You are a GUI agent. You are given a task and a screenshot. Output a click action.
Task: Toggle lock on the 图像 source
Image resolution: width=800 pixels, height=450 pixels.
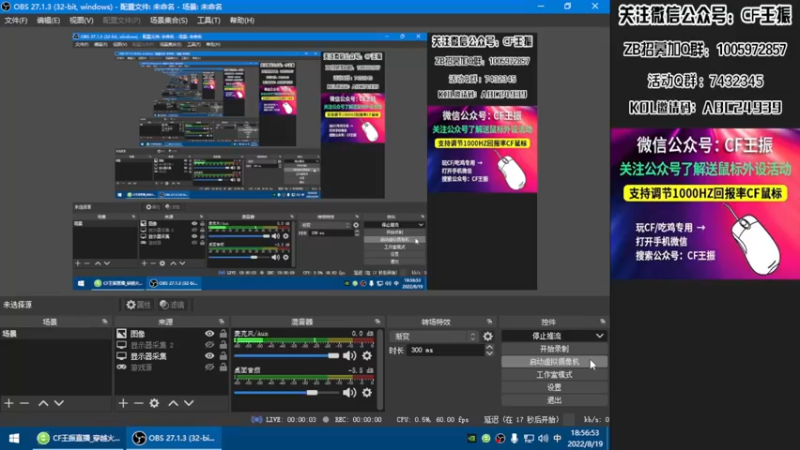[223, 334]
